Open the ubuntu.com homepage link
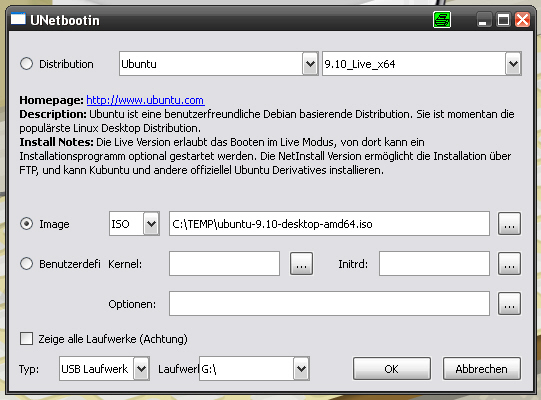 [x=145, y=100]
